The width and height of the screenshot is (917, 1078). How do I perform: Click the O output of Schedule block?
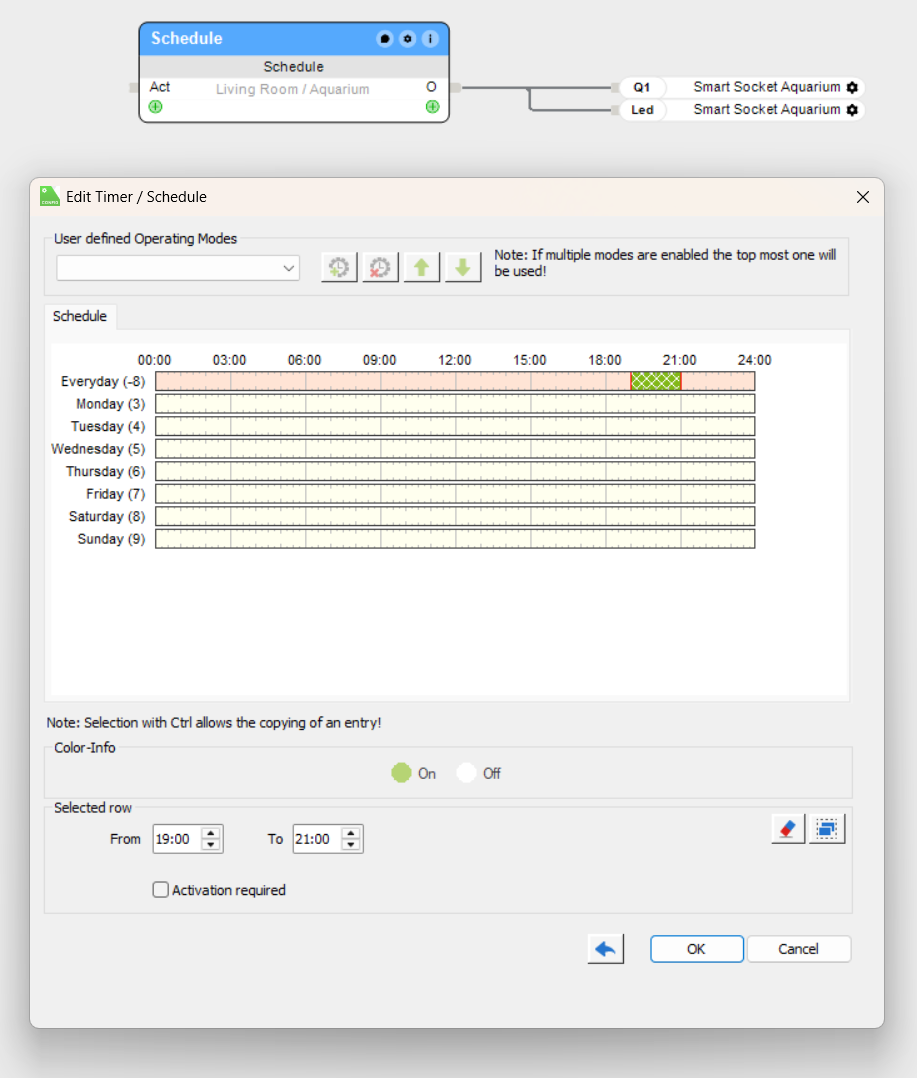pyautogui.click(x=432, y=87)
